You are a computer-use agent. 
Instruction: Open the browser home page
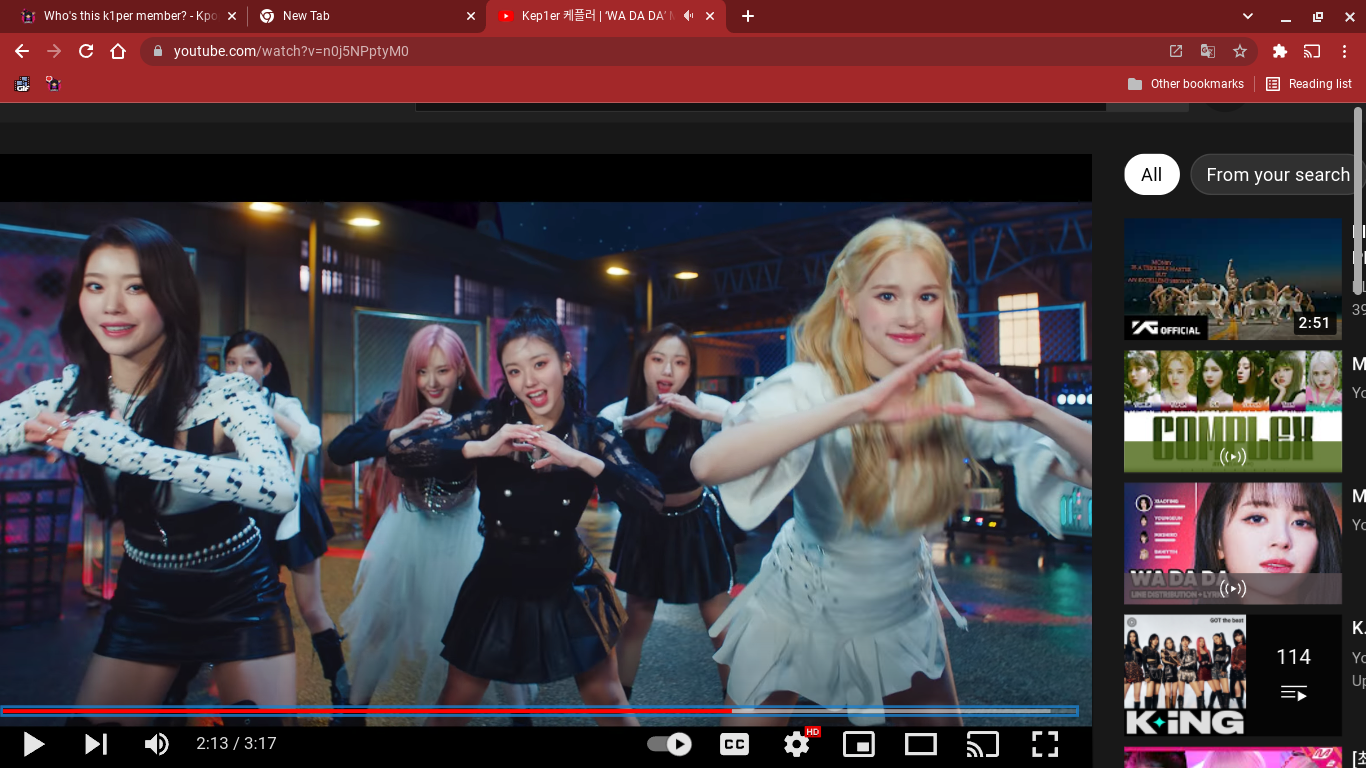[118, 51]
